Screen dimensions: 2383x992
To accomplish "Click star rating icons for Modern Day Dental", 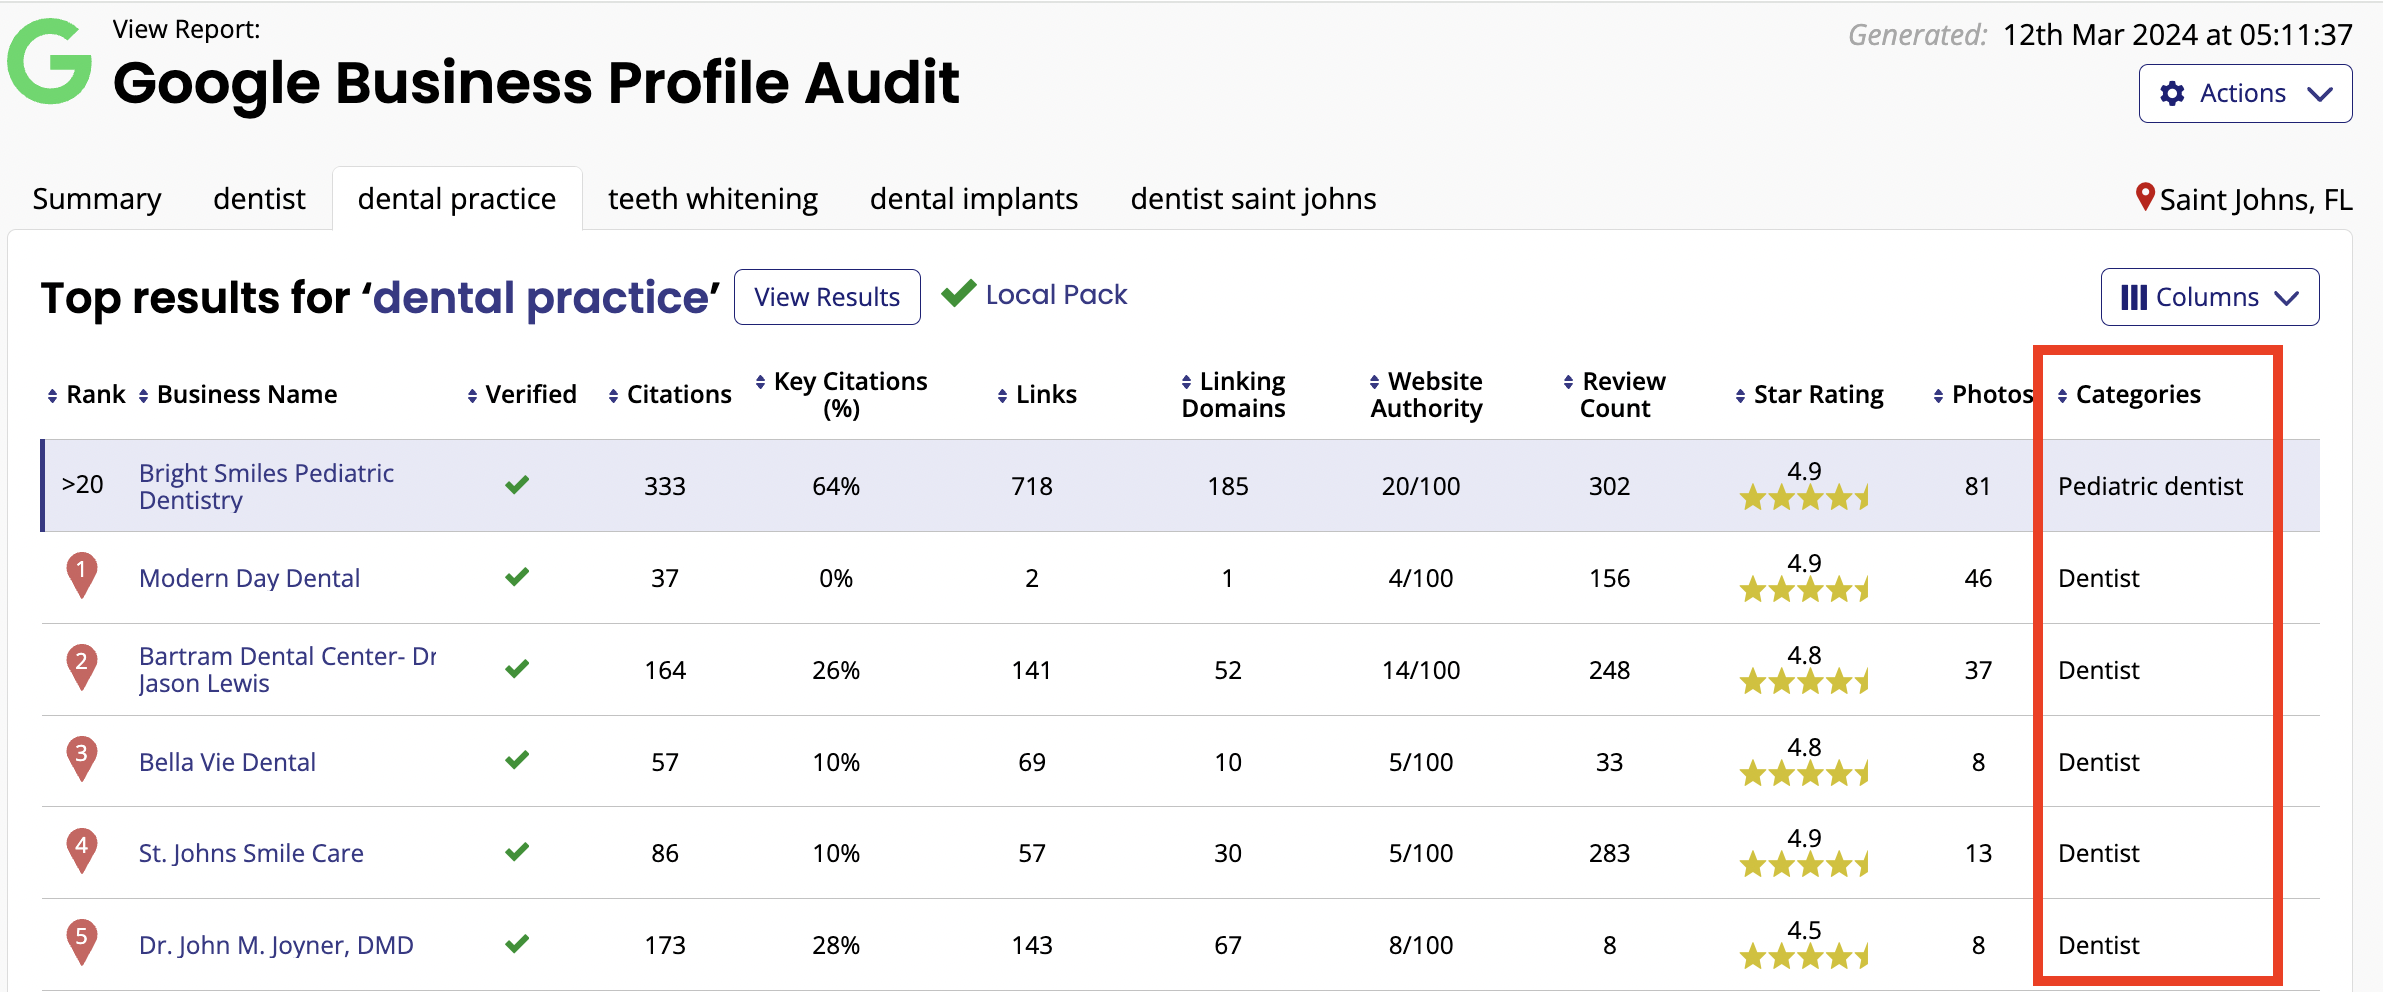I will click(1804, 589).
